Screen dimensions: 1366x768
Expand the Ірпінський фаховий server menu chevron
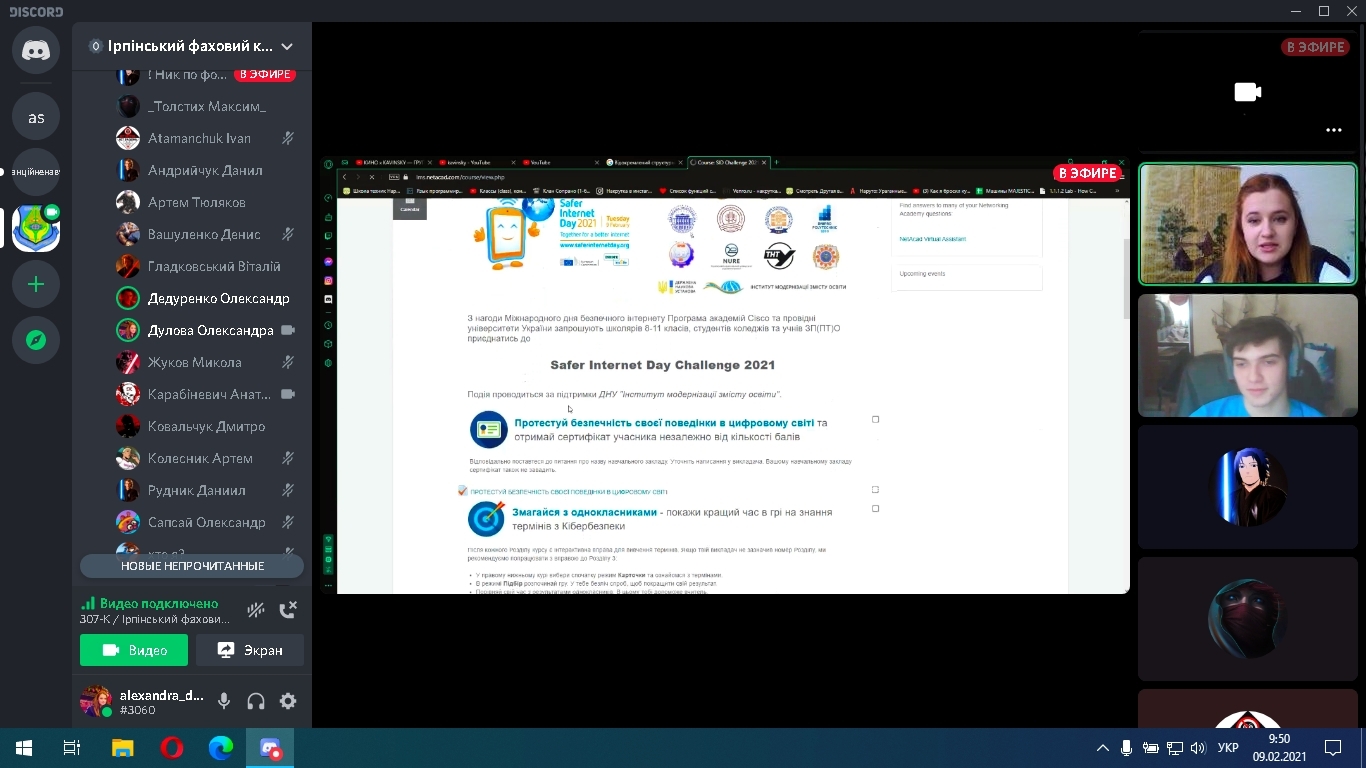(287, 46)
